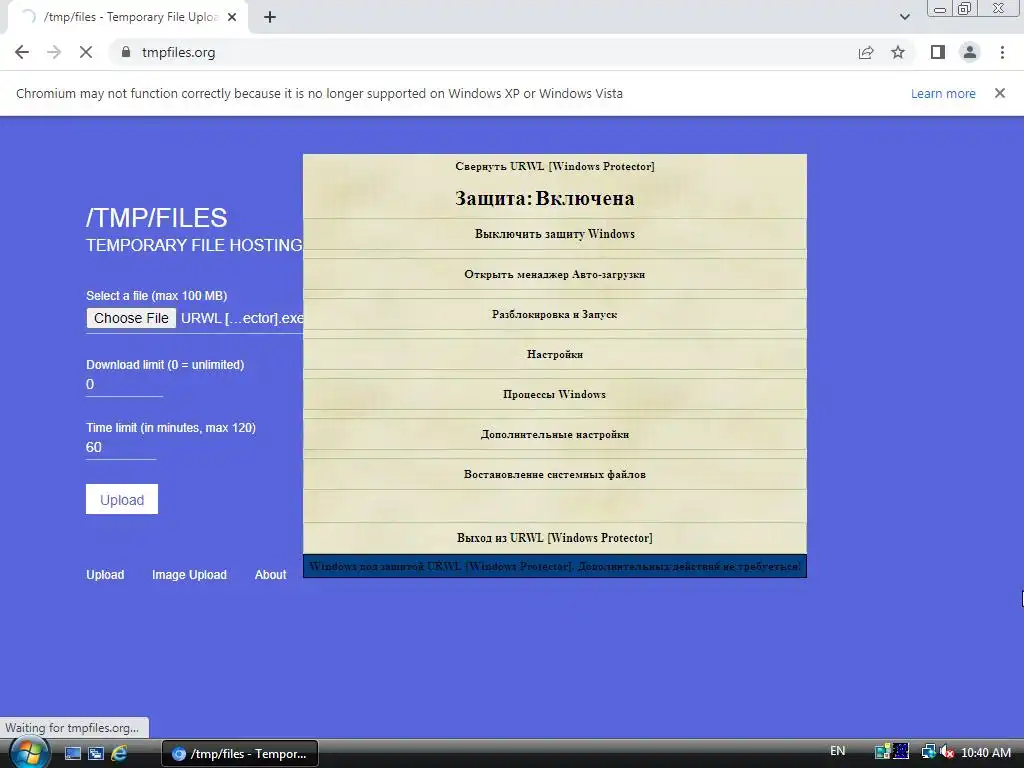1024x768 pixels.
Task: Click Свернуть URWL [Windows Protector]
Action: [554, 167]
